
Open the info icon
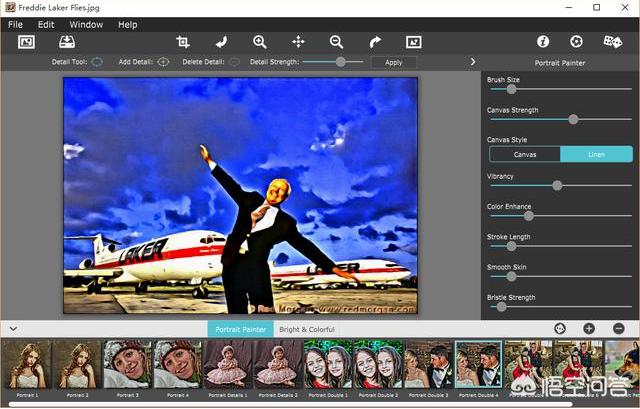(543, 41)
